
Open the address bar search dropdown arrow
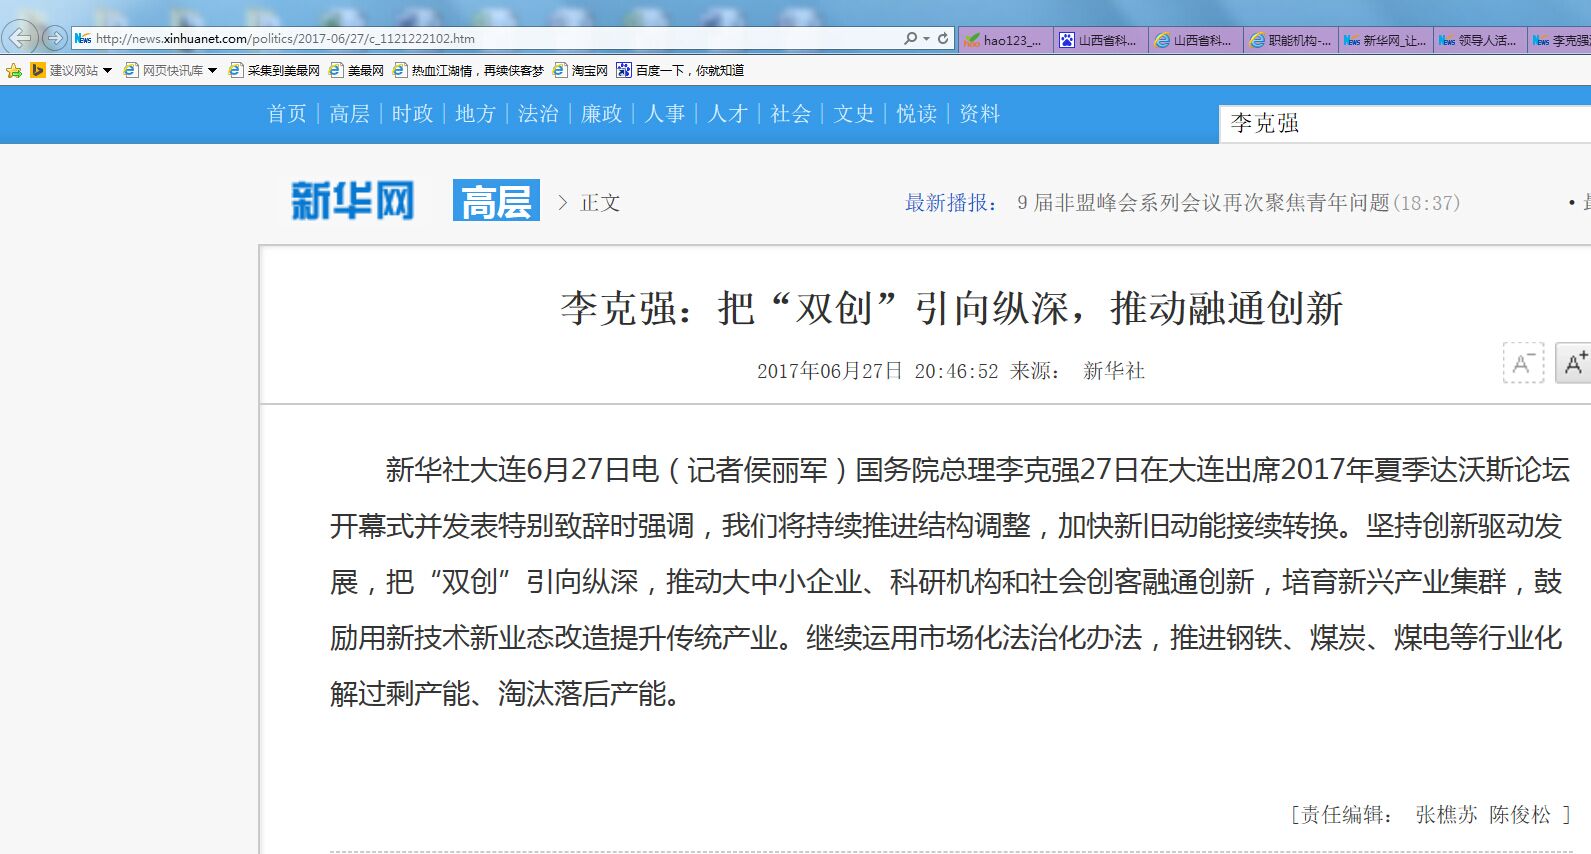926,38
